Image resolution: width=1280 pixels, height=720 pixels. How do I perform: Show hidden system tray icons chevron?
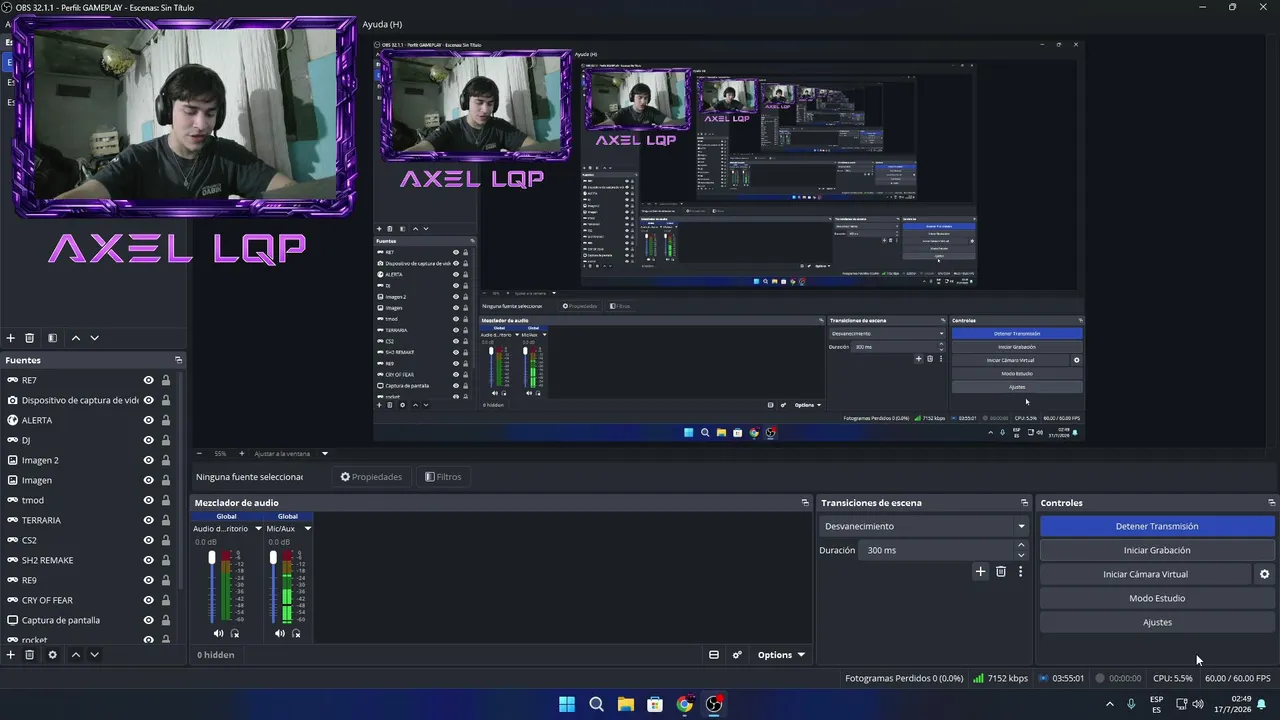pos(1109,704)
